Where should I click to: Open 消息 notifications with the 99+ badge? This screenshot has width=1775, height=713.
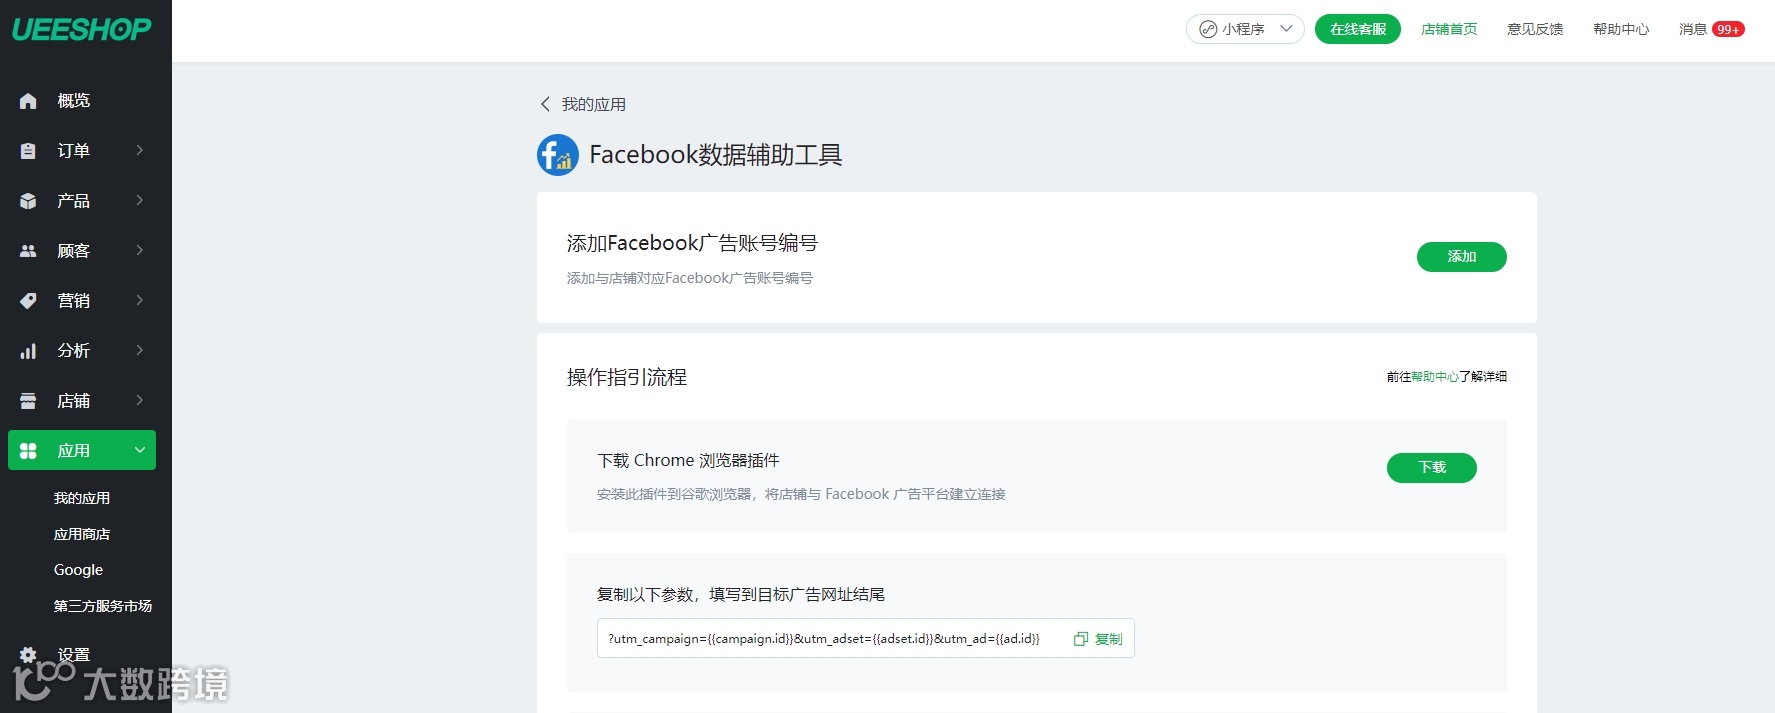tap(1711, 29)
